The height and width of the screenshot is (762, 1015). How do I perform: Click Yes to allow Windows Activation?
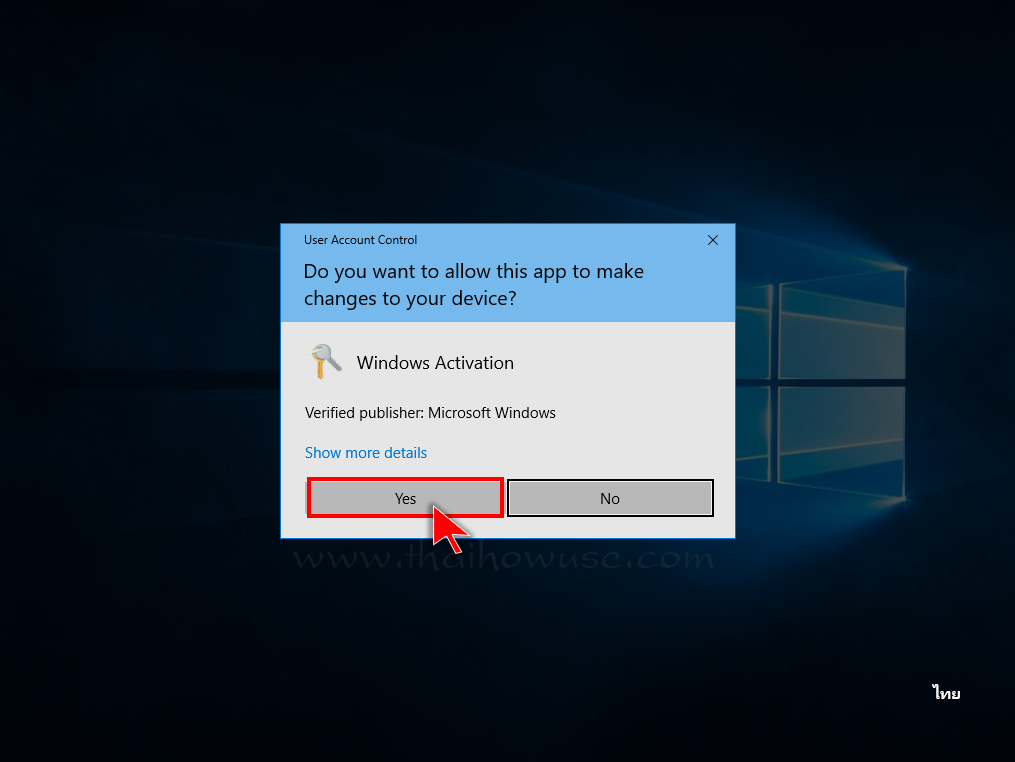click(x=405, y=498)
